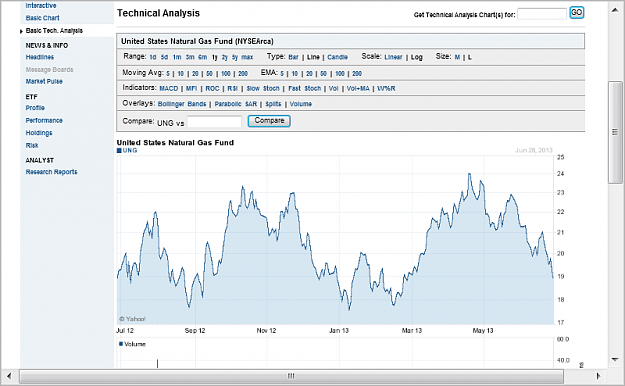Click the horizontal scrollbar left arrow
This screenshot has height=386, width=625.
click(x=9, y=376)
